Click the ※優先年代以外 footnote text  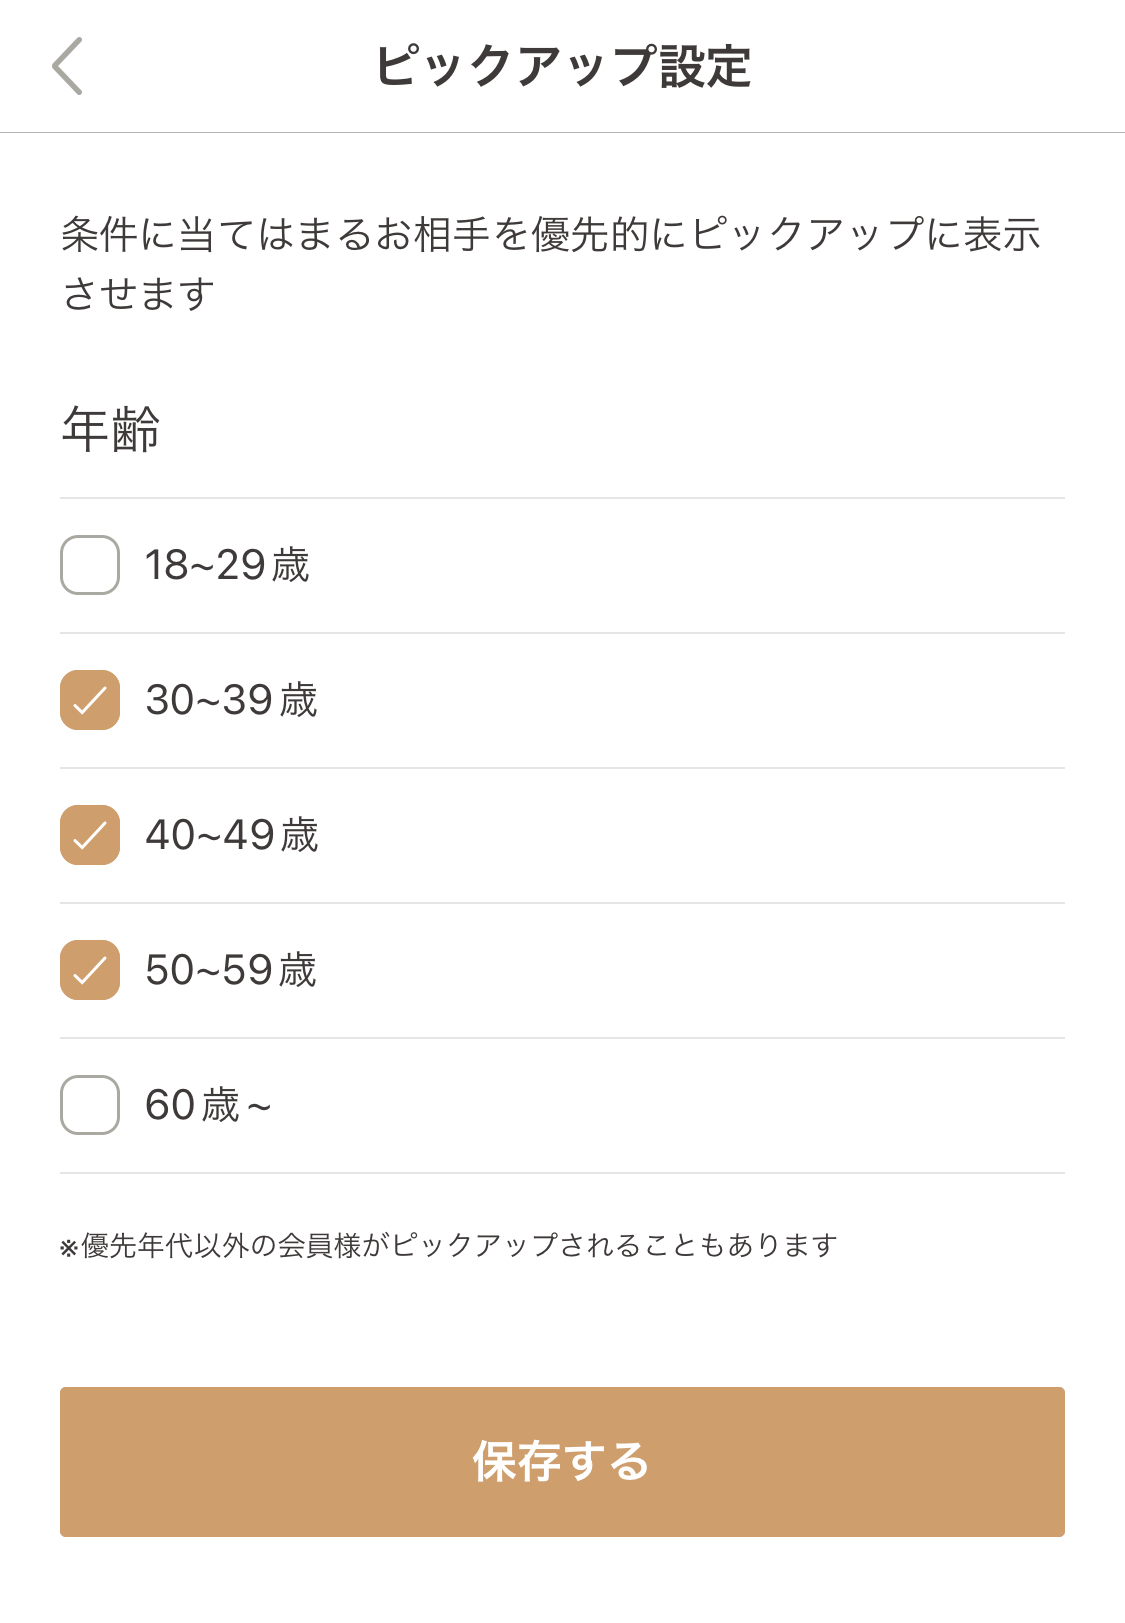[x=449, y=1246]
